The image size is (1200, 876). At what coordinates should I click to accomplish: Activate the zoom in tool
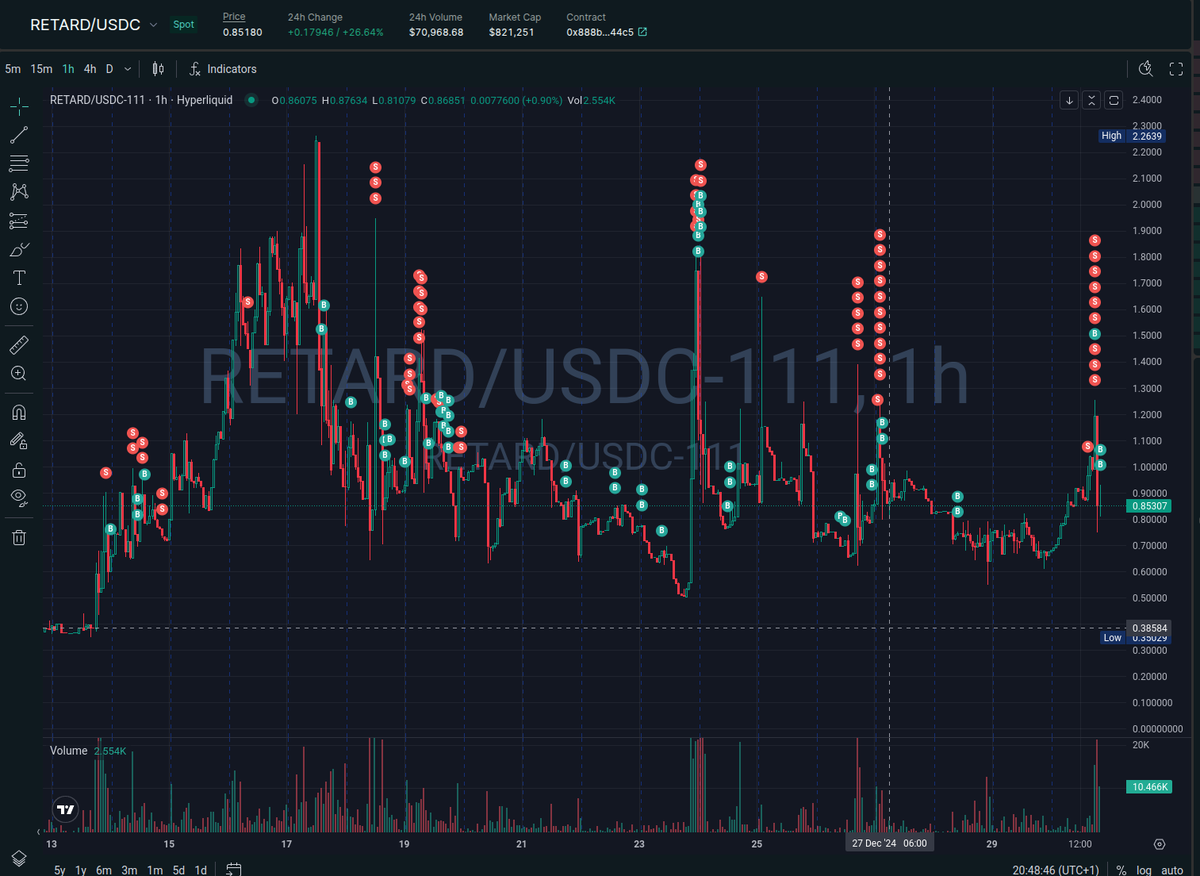point(18,373)
